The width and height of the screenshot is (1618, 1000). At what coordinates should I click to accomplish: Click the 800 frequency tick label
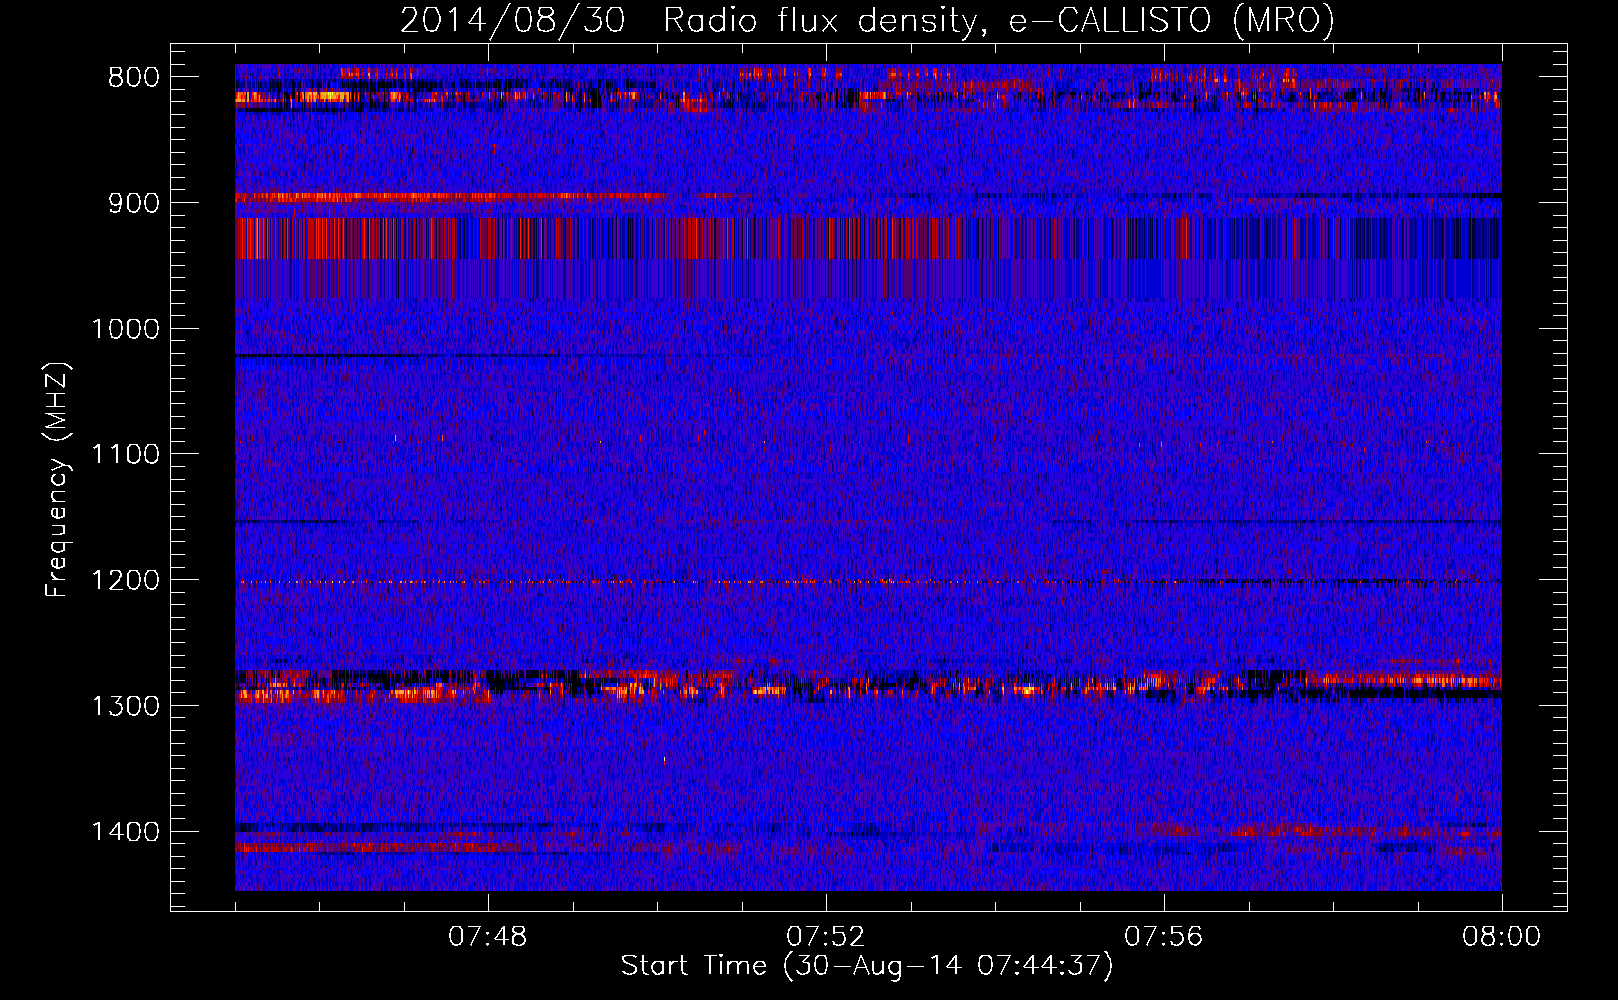pyautogui.click(x=134, y=78)
